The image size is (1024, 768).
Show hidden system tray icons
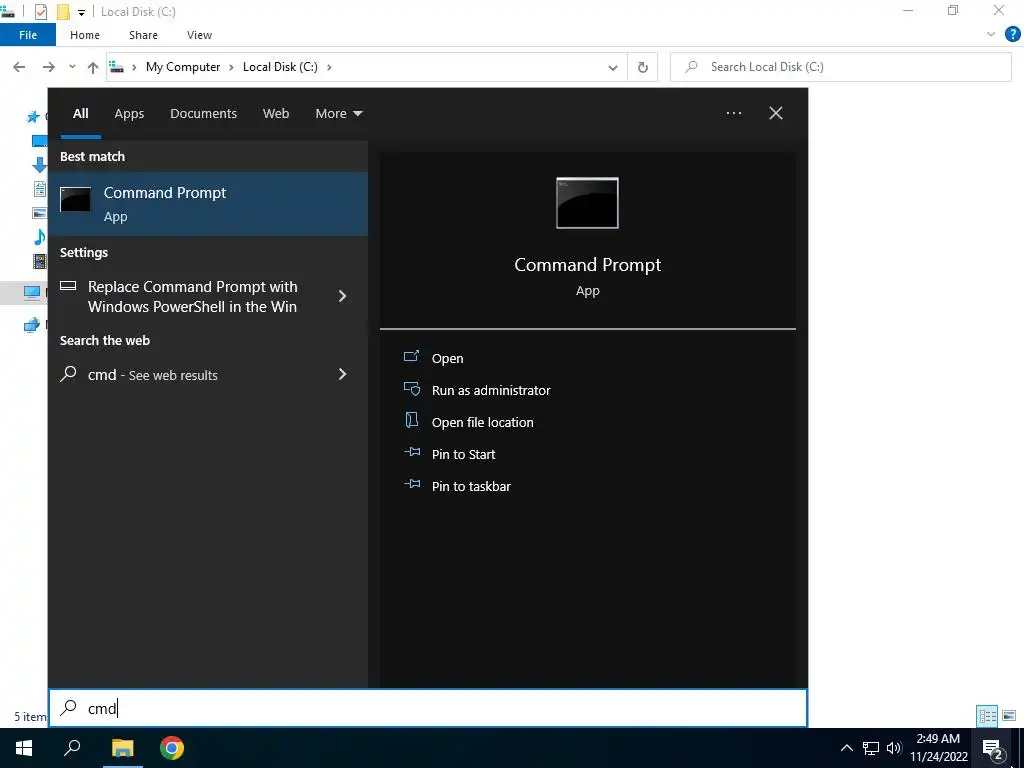click(x=846, y=748)
